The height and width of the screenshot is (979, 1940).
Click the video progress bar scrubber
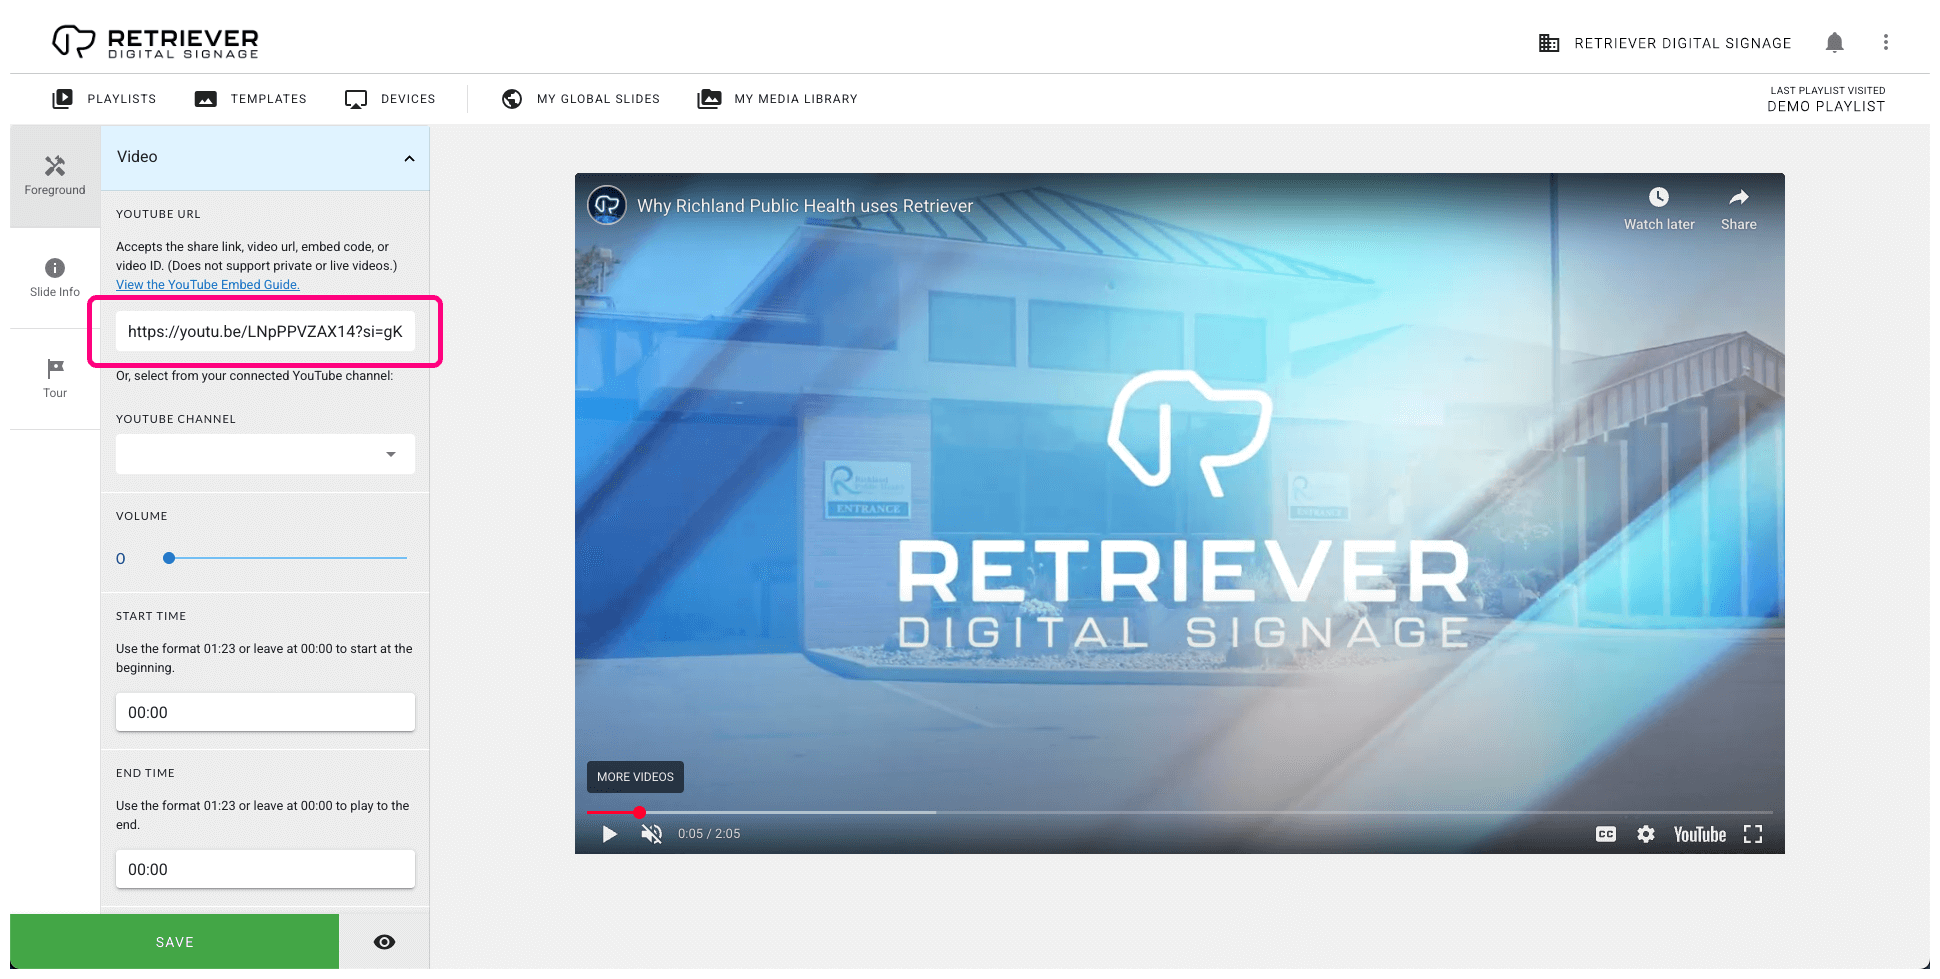click(x=639, y=812)
